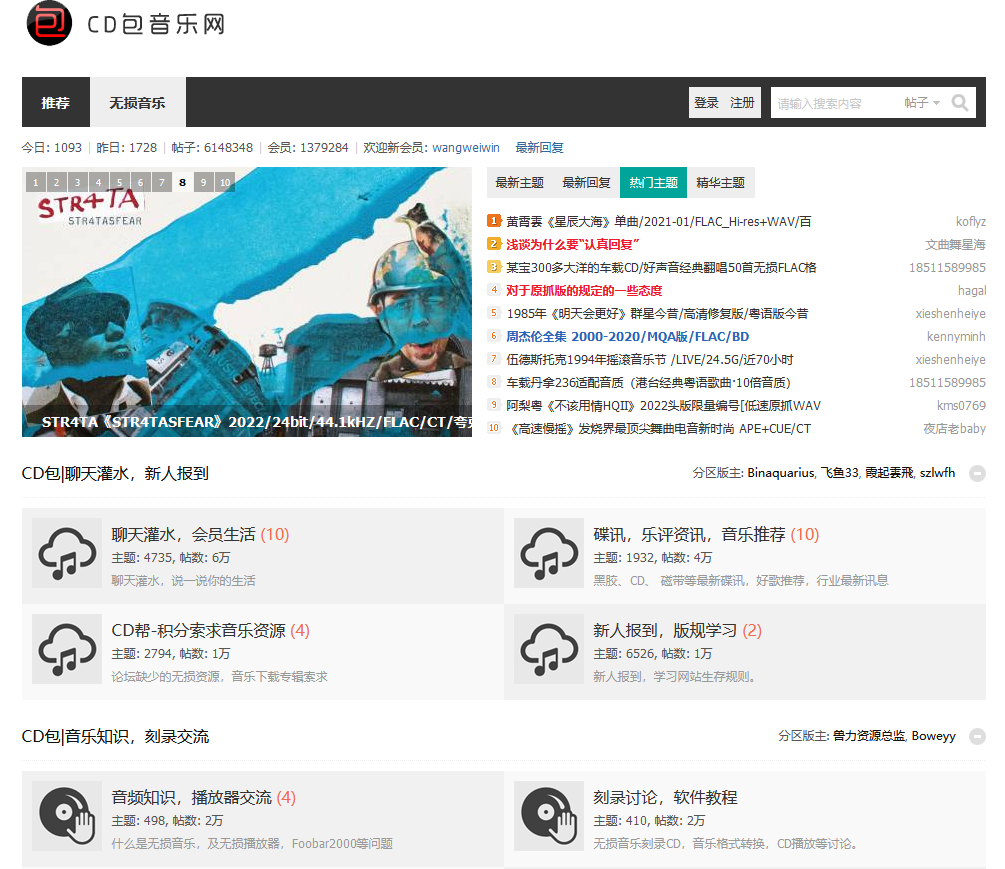
Task: Select carousel slide number 1
Action: 35,182
